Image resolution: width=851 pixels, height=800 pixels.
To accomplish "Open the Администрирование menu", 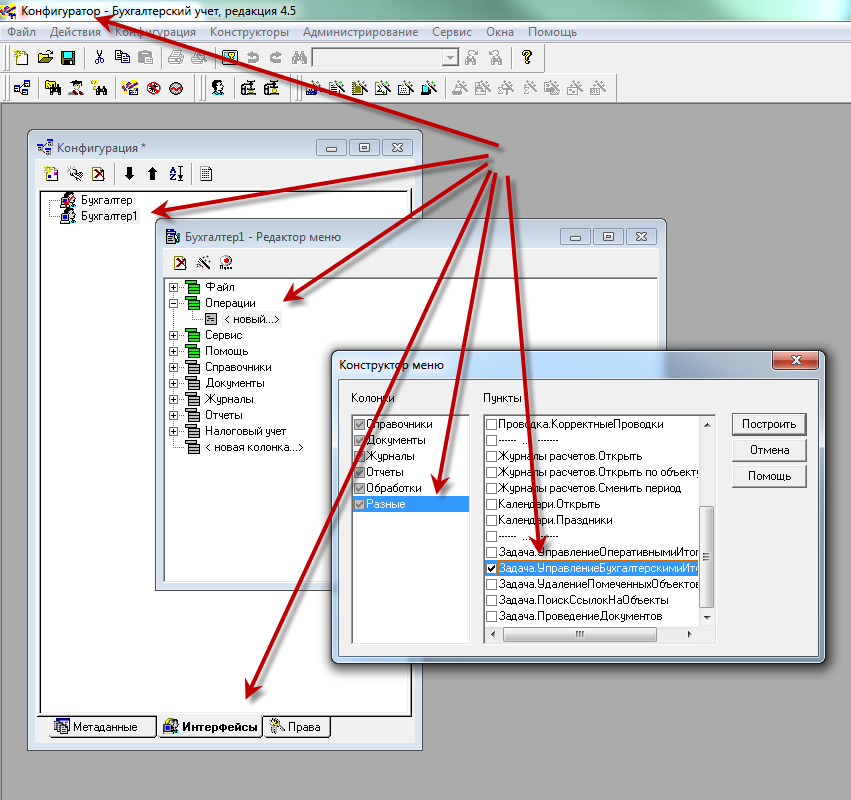I will tap(360, 32).
